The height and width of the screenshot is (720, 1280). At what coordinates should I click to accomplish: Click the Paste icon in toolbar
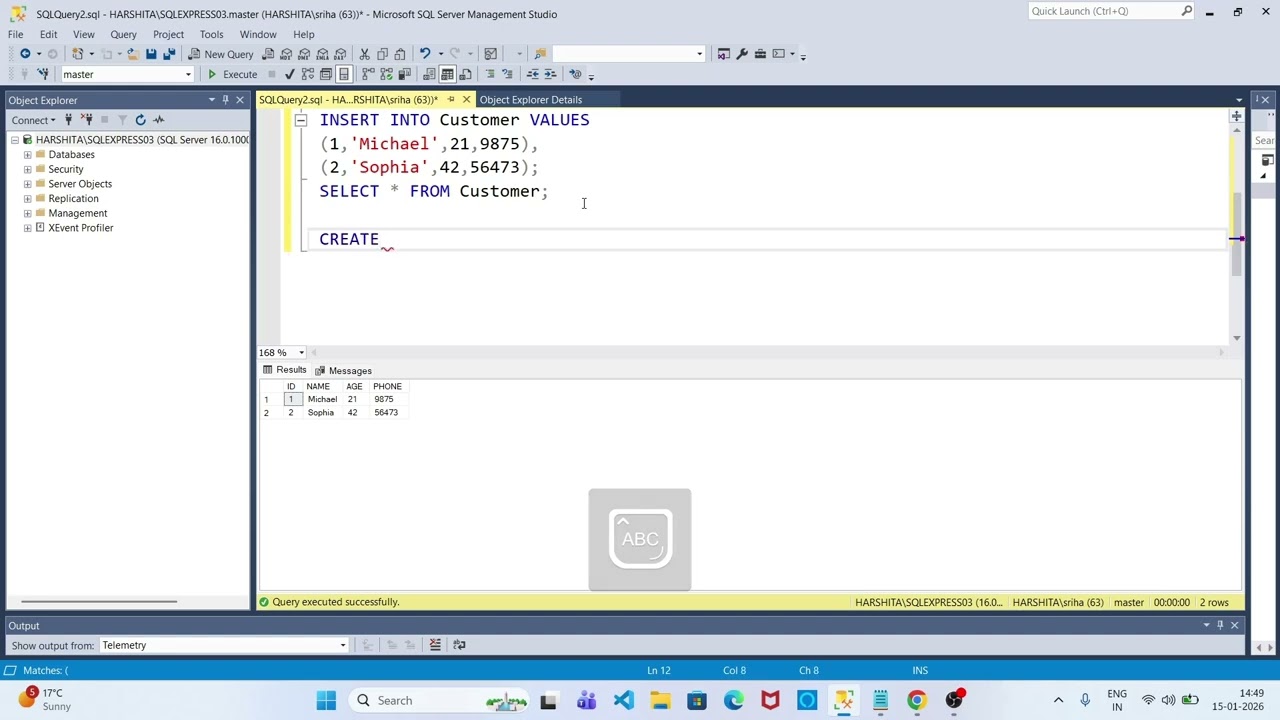[x=400, y=54]
